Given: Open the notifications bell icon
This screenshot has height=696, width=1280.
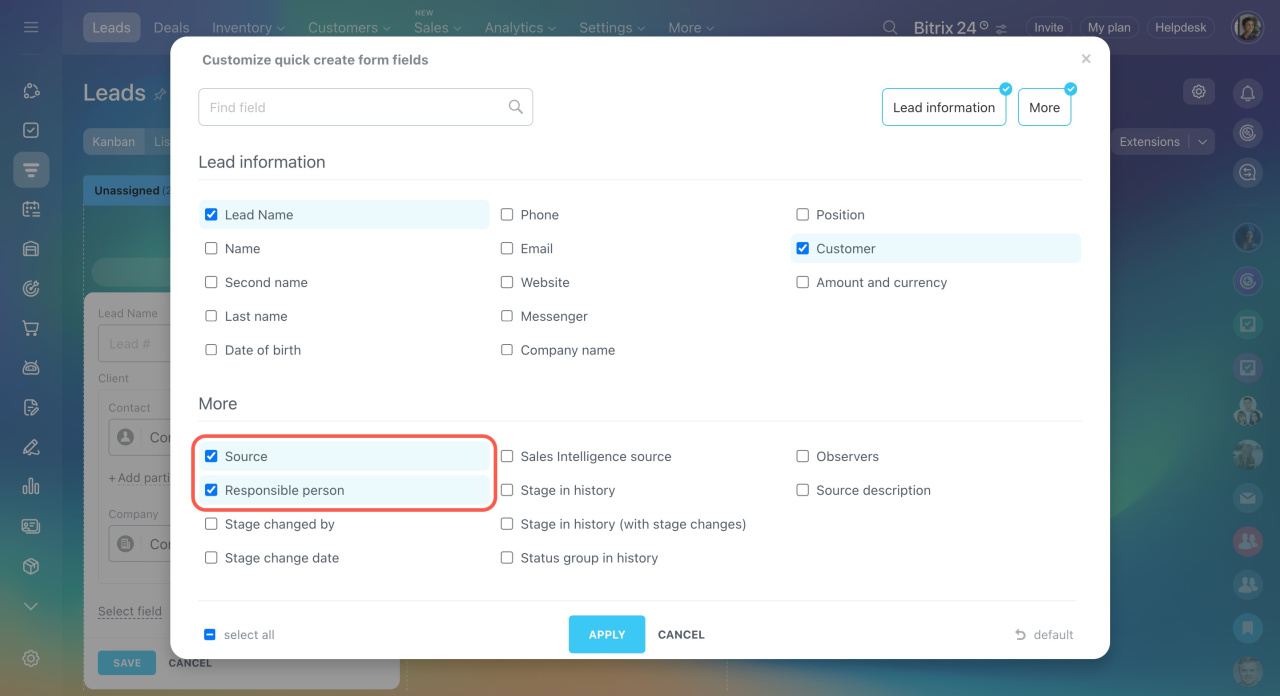Looking at the screenshot, I should 1247,93.
